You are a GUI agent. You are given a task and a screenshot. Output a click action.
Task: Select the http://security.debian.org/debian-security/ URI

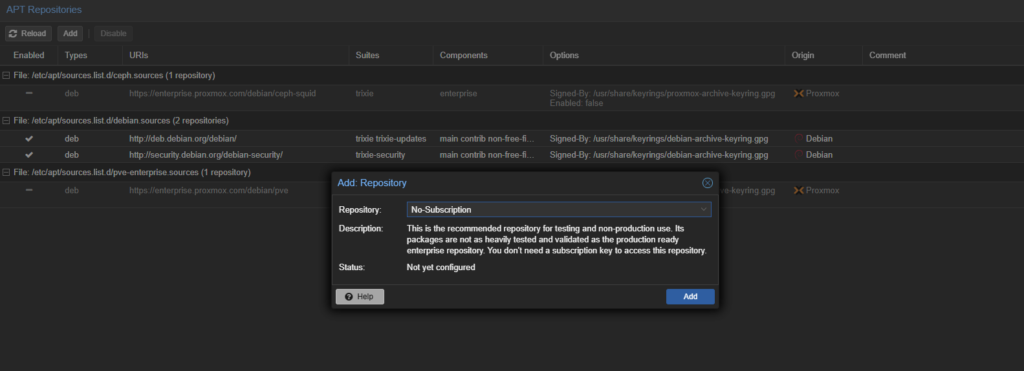click(206, 155)
